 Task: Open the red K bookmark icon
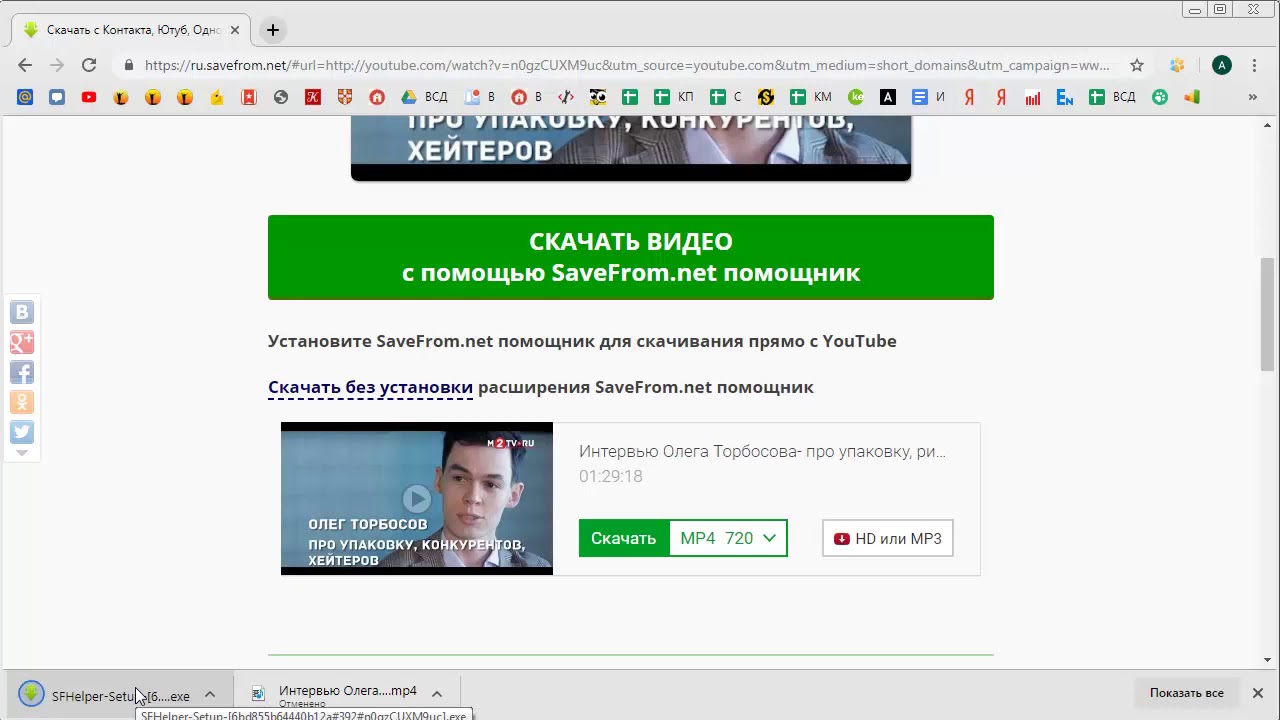tap(313, 97)
